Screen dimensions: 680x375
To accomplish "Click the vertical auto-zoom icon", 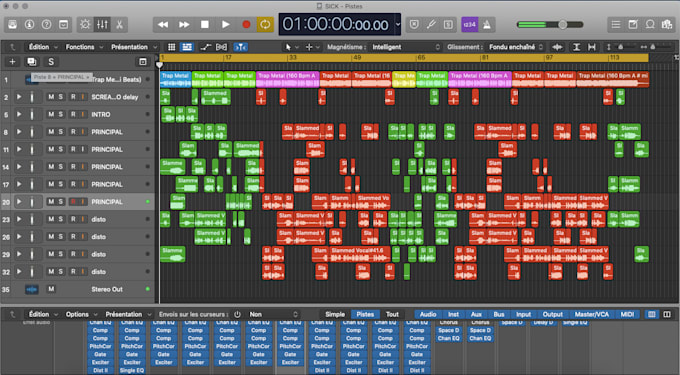I will coord(576,47).
